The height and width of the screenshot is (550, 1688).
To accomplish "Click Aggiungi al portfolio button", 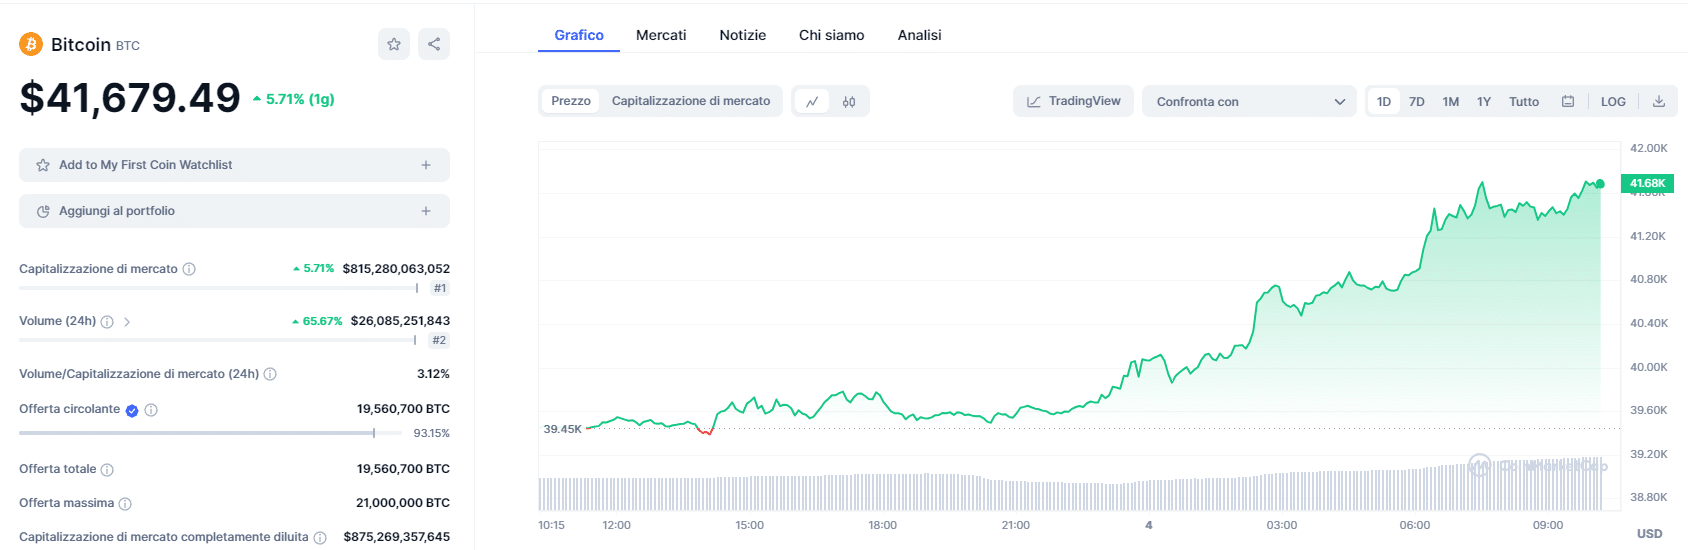I will (x=234, y=211).
